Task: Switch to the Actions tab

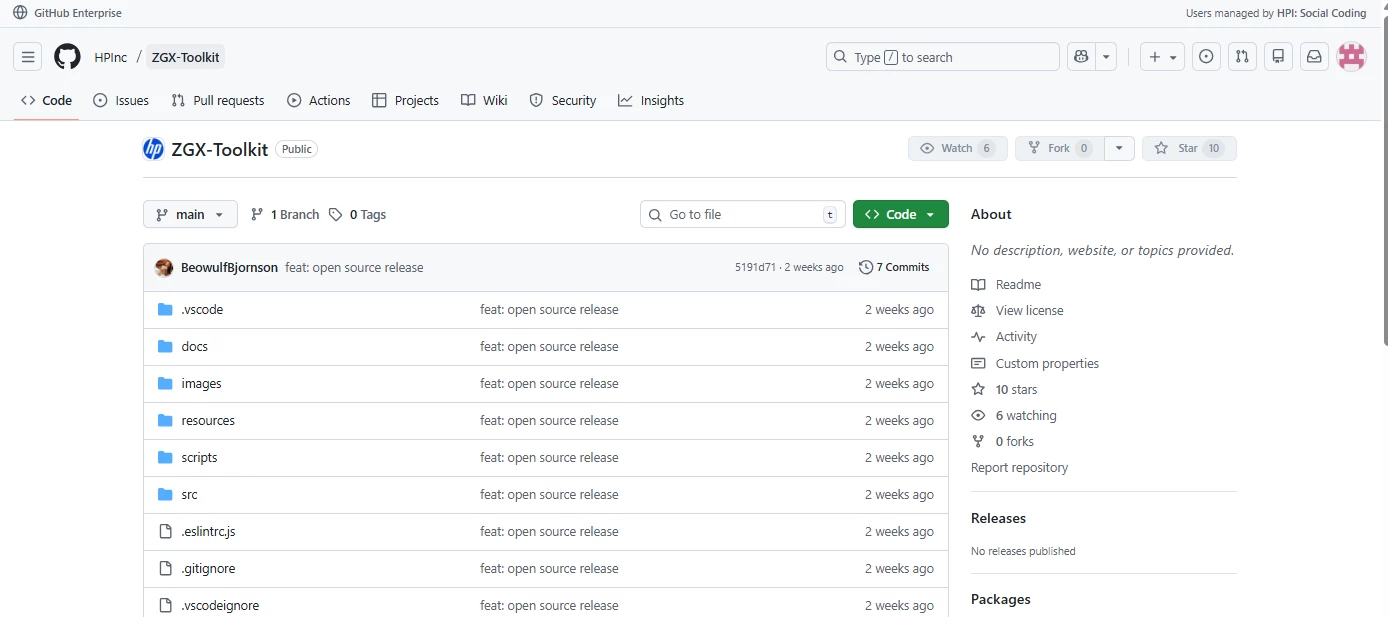Action: pos(319,100)
